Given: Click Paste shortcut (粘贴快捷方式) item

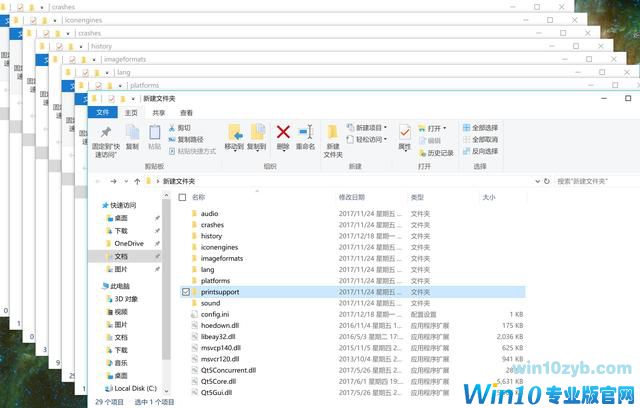Looking at the screenshot, I should pyautogui.click(x=192, y=151).
